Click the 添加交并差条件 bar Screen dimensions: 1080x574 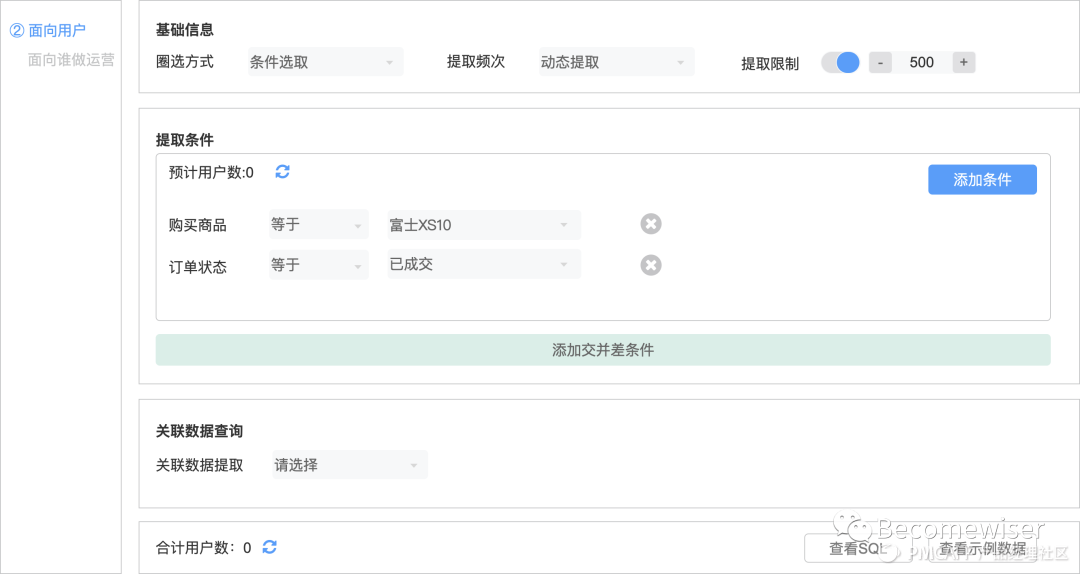[603, 350]
